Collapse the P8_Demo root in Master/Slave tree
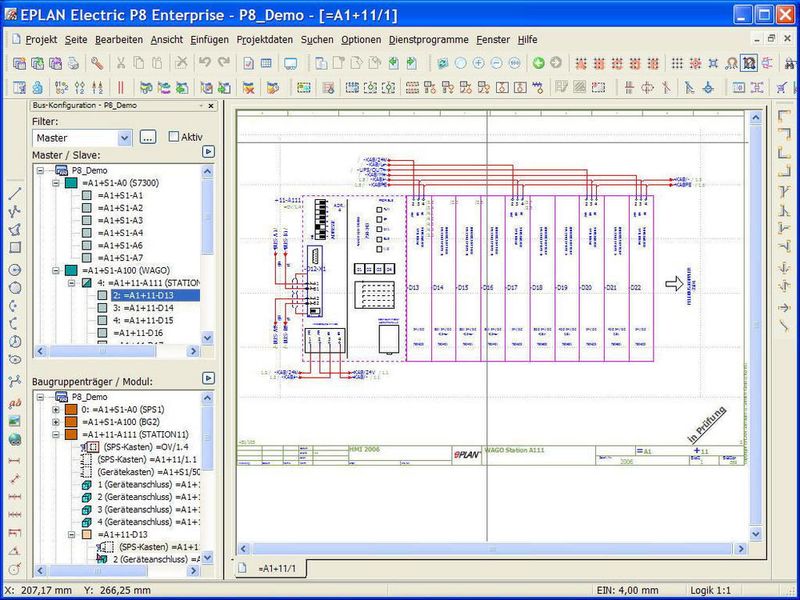 click(40, 170)
